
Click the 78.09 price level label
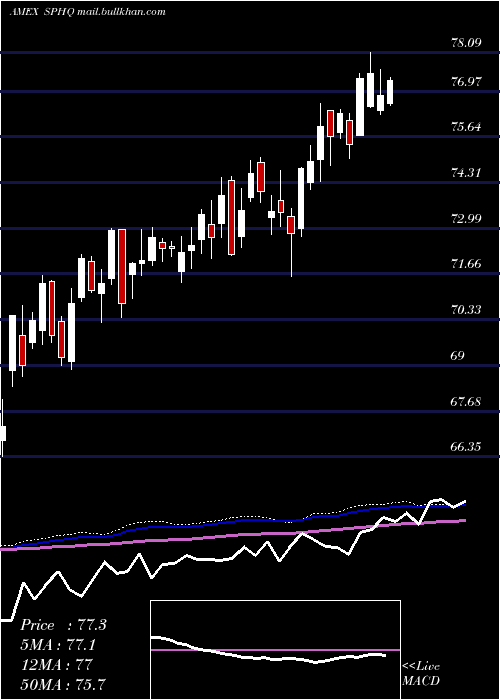pyautogui.click(x=467, y=43)
